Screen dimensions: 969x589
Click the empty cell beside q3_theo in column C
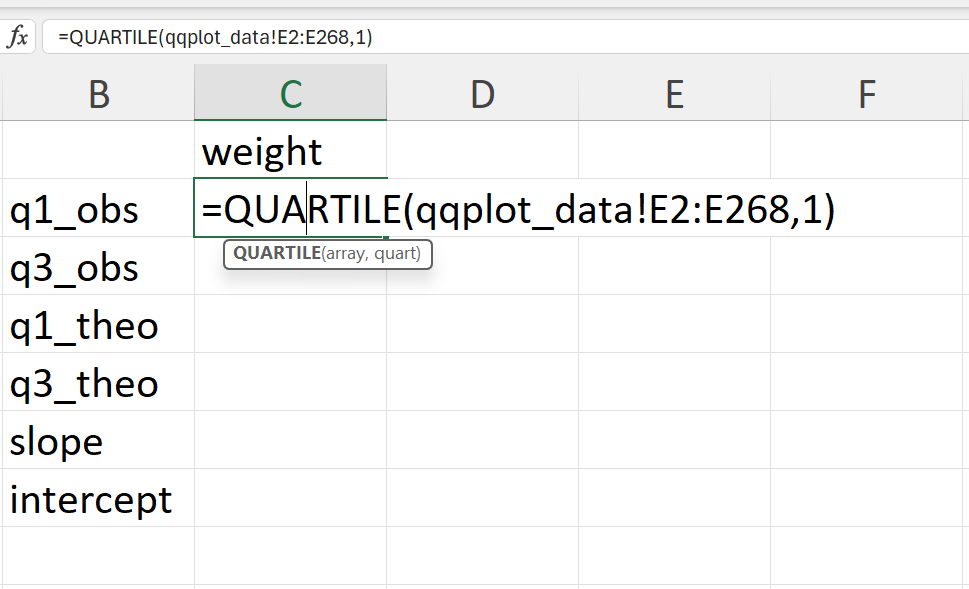(290, 383)
